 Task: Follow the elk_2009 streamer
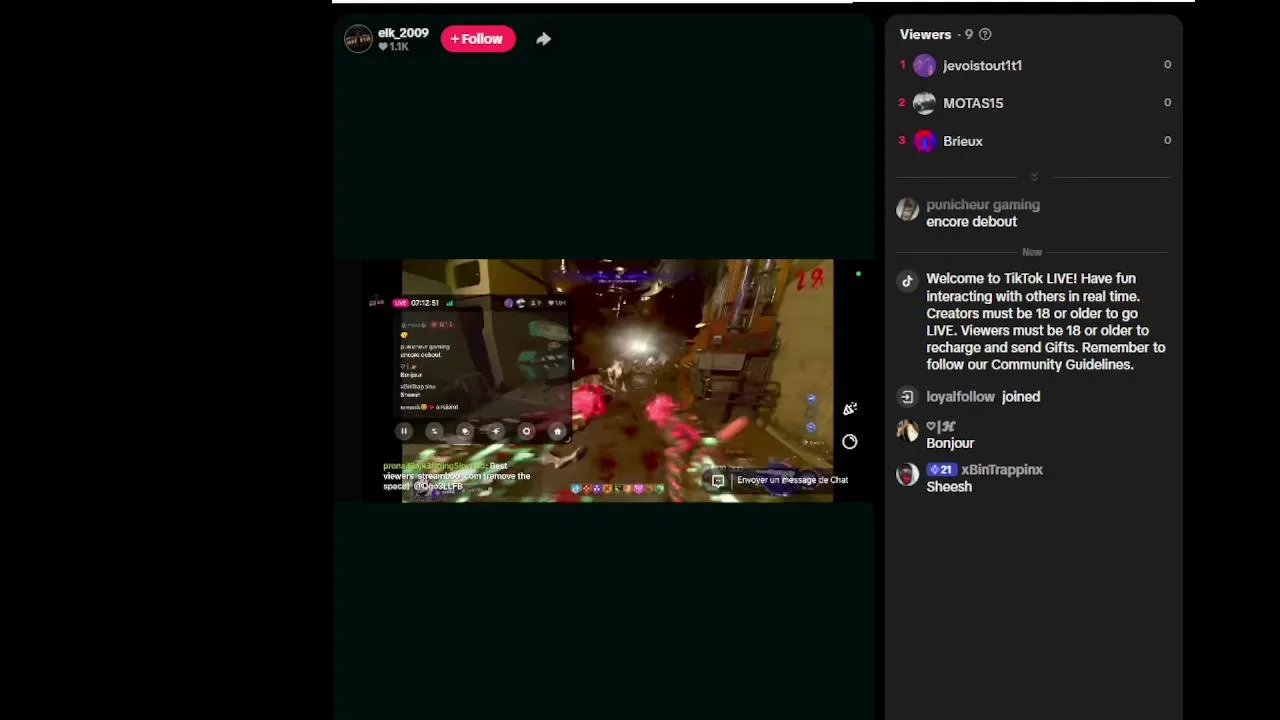478,39
